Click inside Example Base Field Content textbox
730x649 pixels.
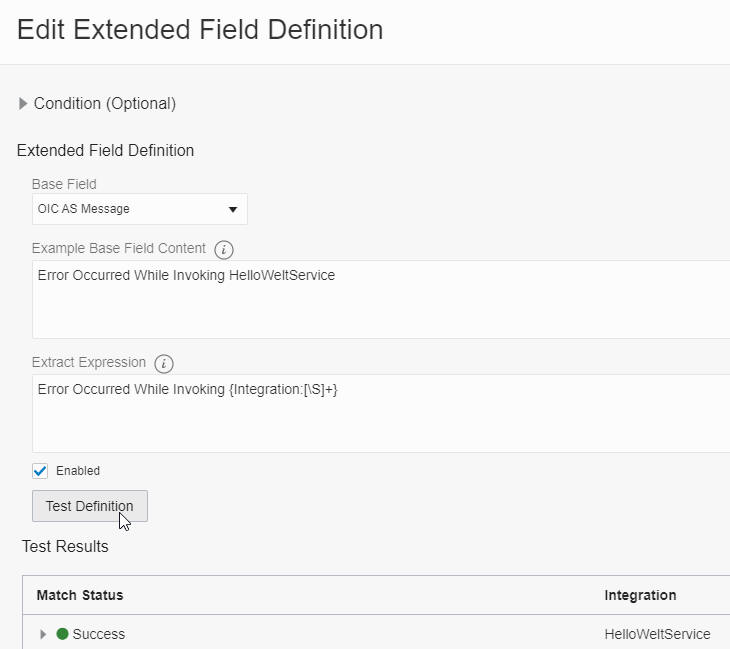(381, 299)
